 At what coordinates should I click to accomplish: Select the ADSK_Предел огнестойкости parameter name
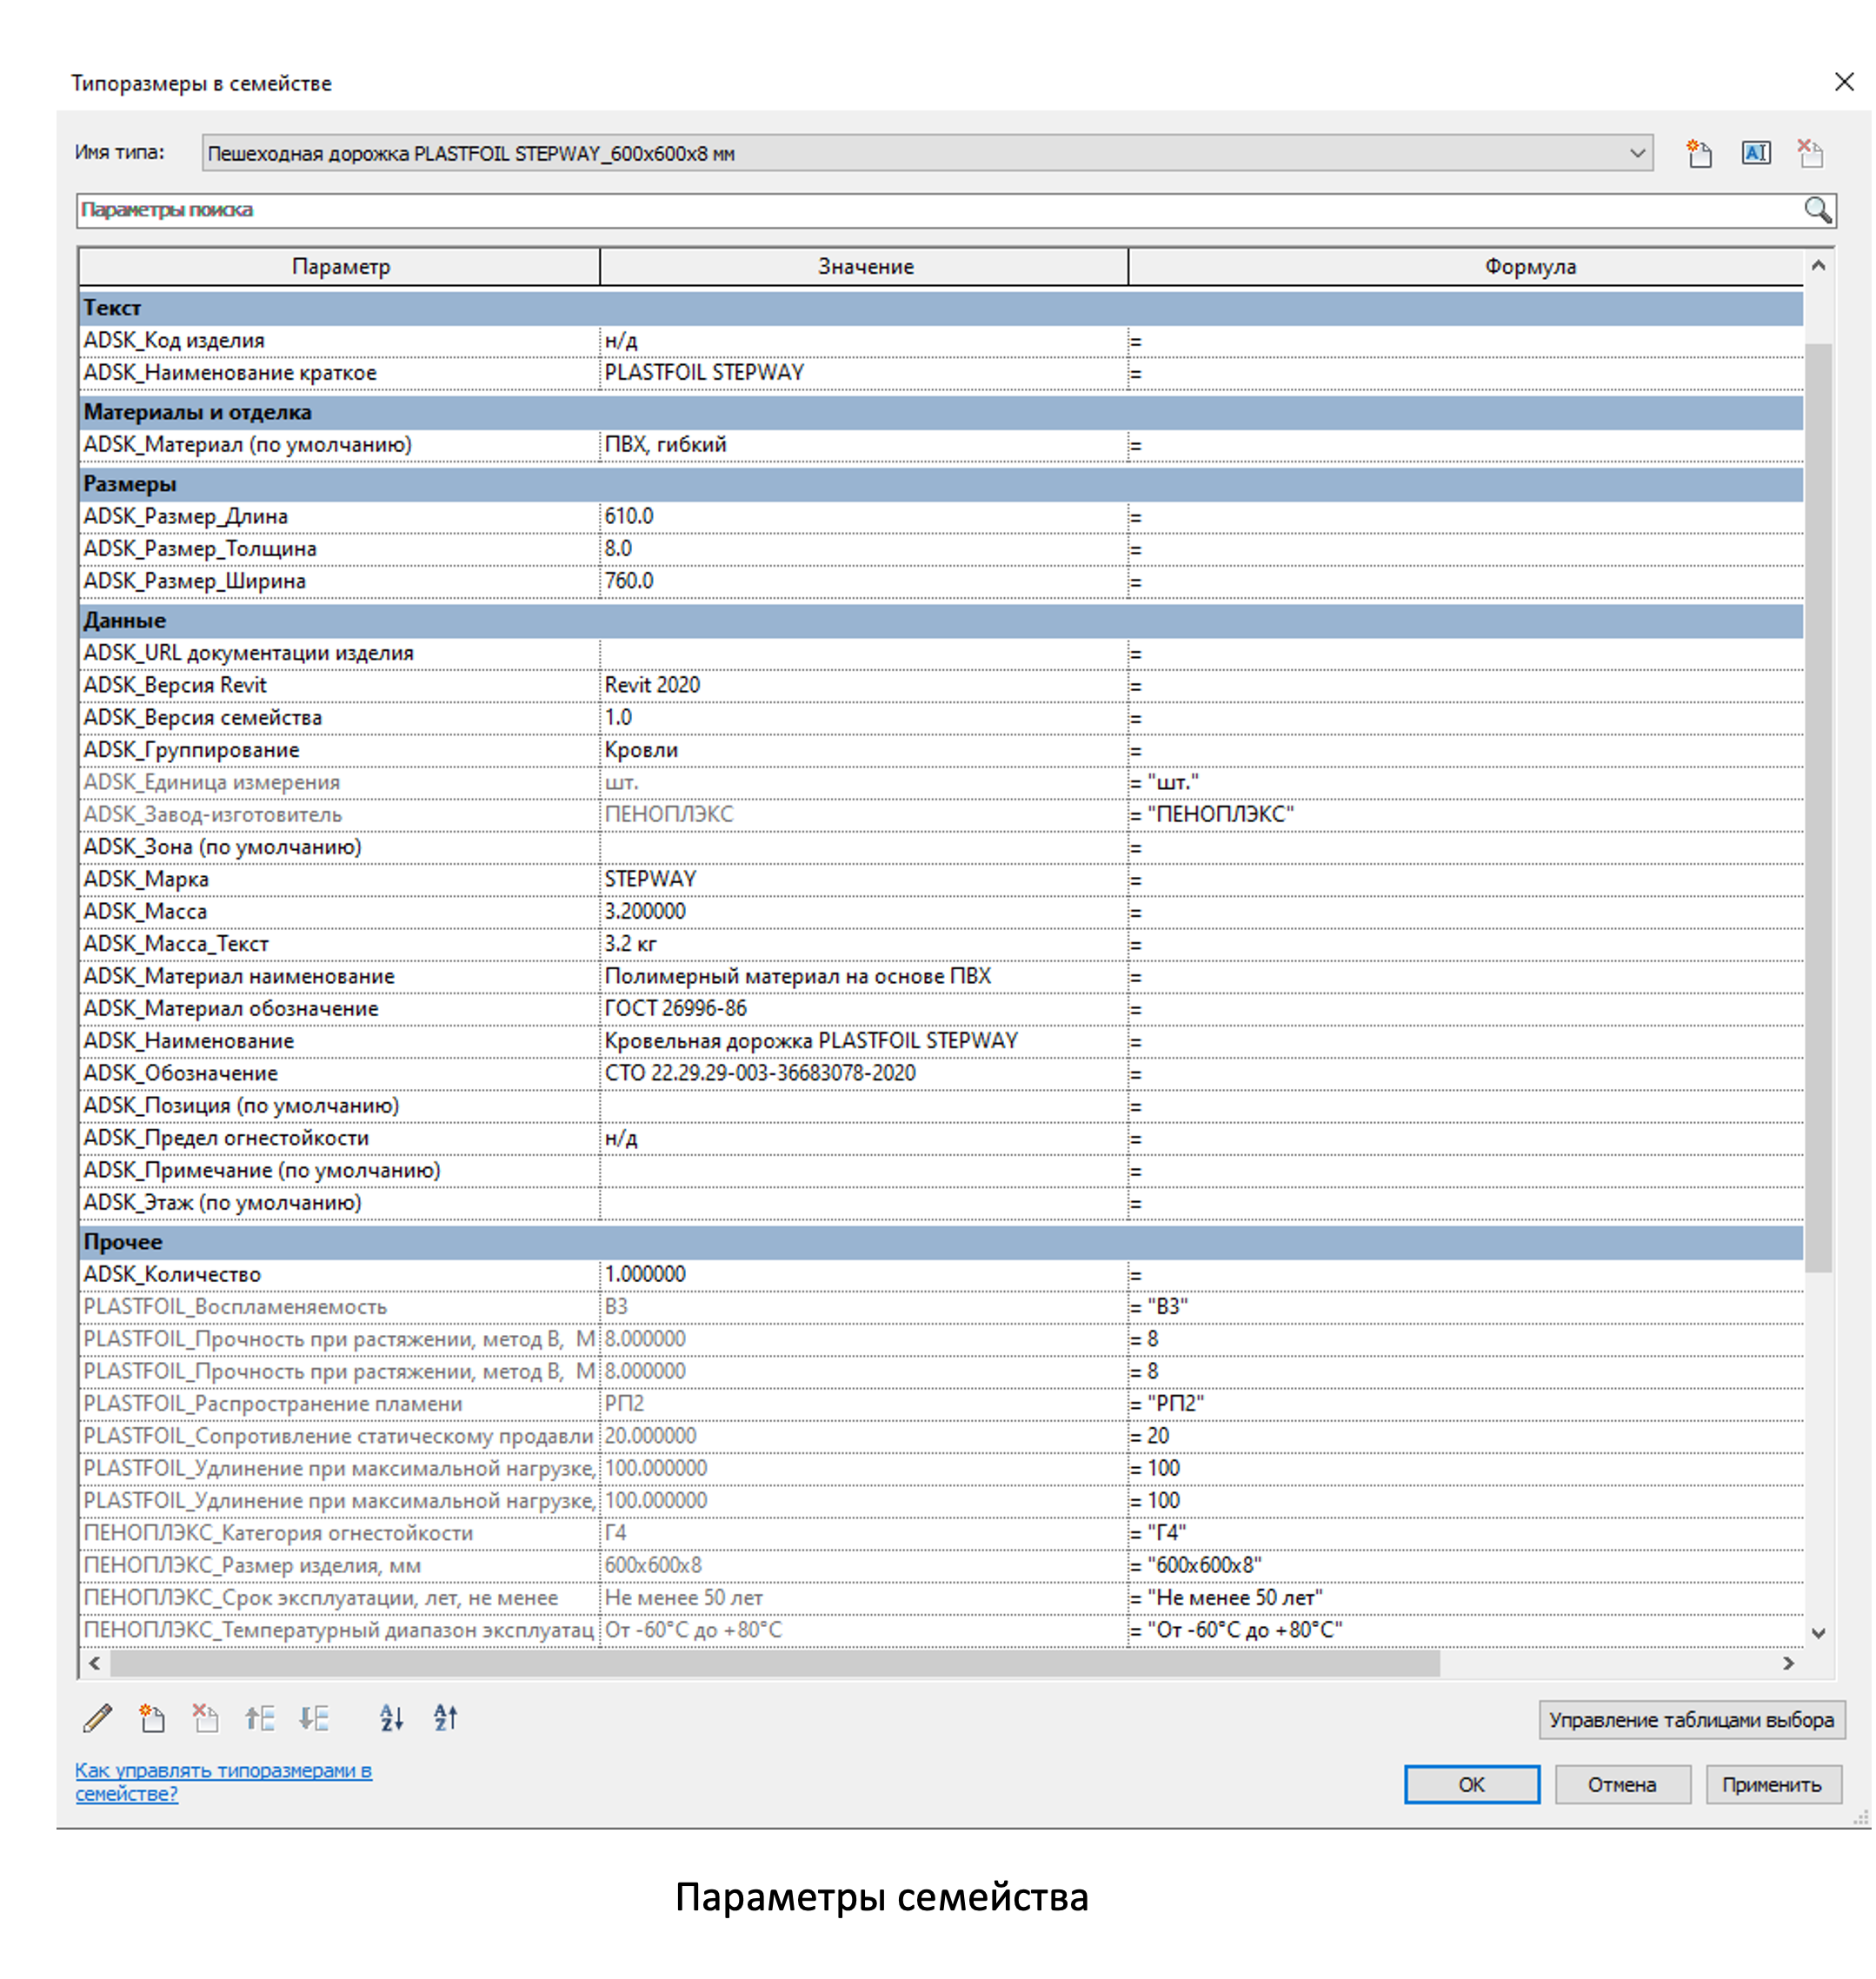coord(226,1138)
